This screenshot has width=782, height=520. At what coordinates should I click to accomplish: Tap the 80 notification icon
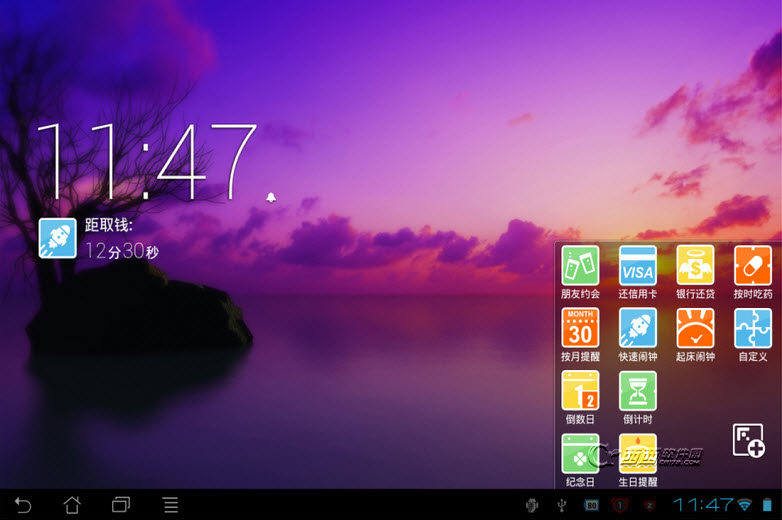tap(591, 506)
